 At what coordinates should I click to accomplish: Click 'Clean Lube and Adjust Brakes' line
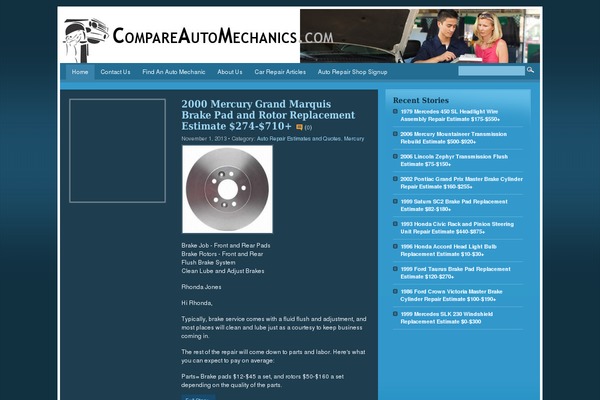(223, 271)
